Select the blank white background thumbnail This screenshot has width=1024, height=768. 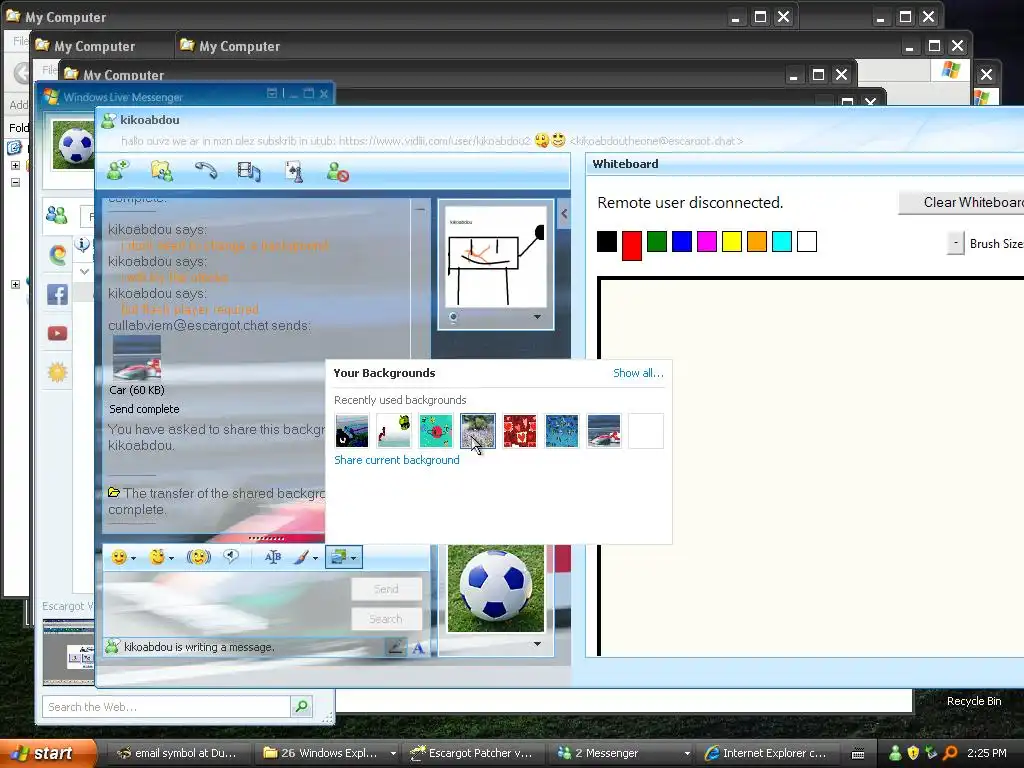(646, 431)
